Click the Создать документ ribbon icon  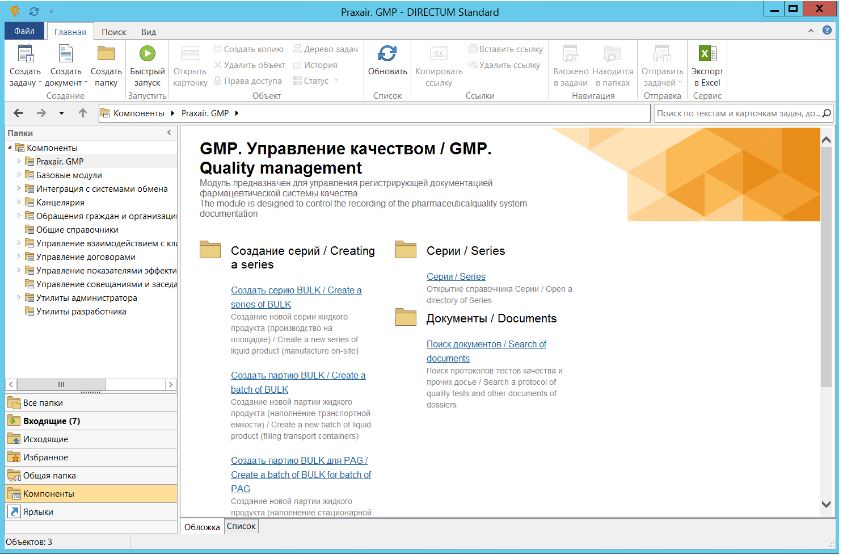[x=66, y=54]
